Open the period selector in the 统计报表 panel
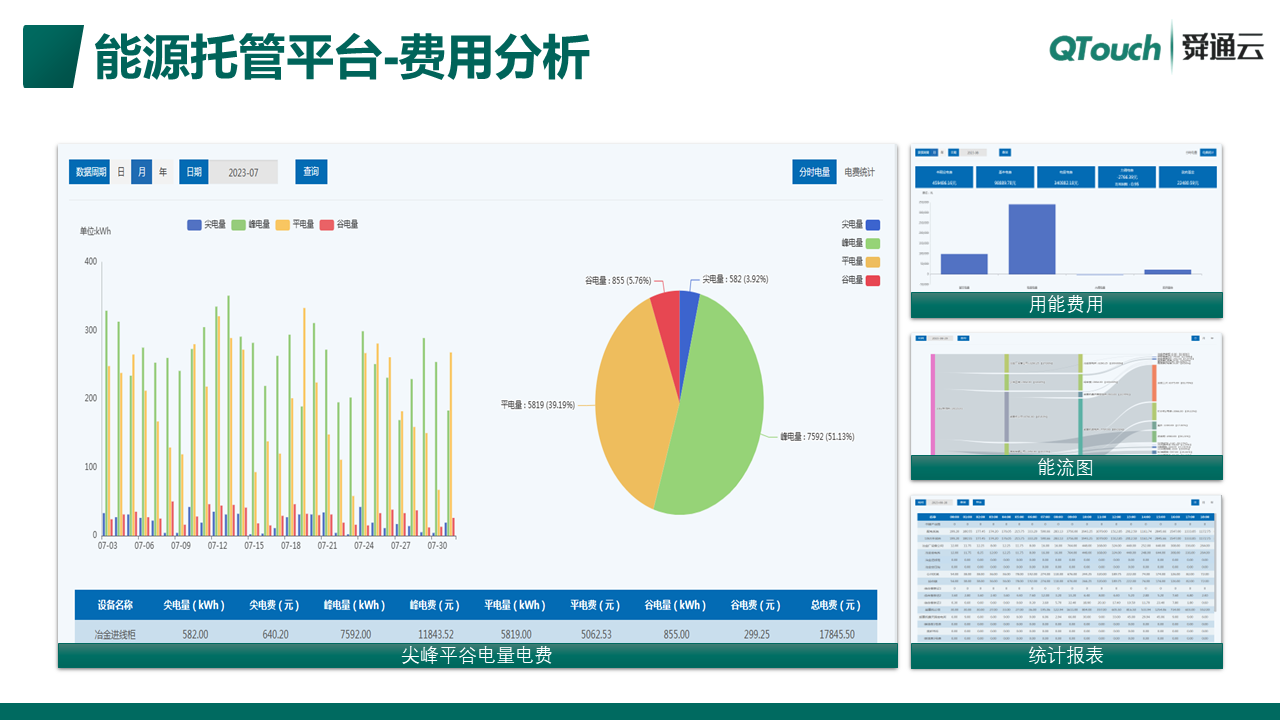Viewport: 1280px width, 720px height. click(920, 501)
